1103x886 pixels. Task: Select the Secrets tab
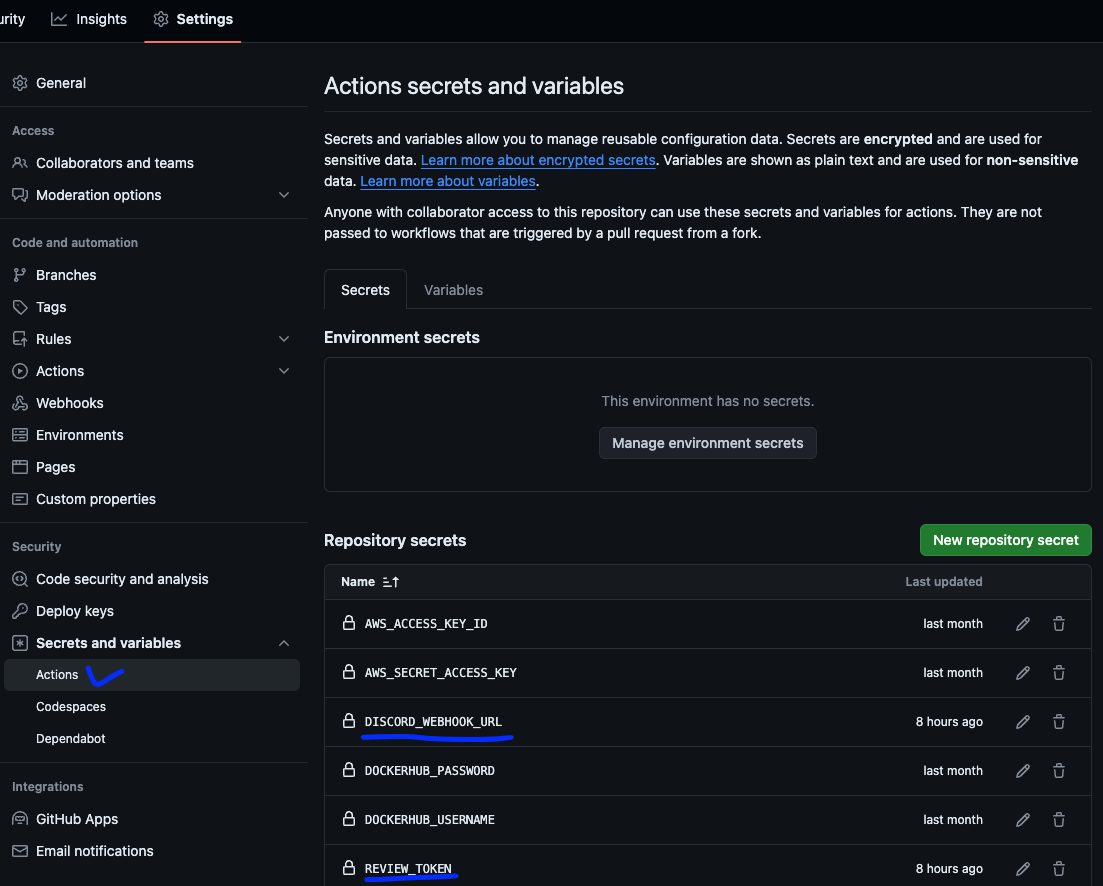tap(365, 290)
